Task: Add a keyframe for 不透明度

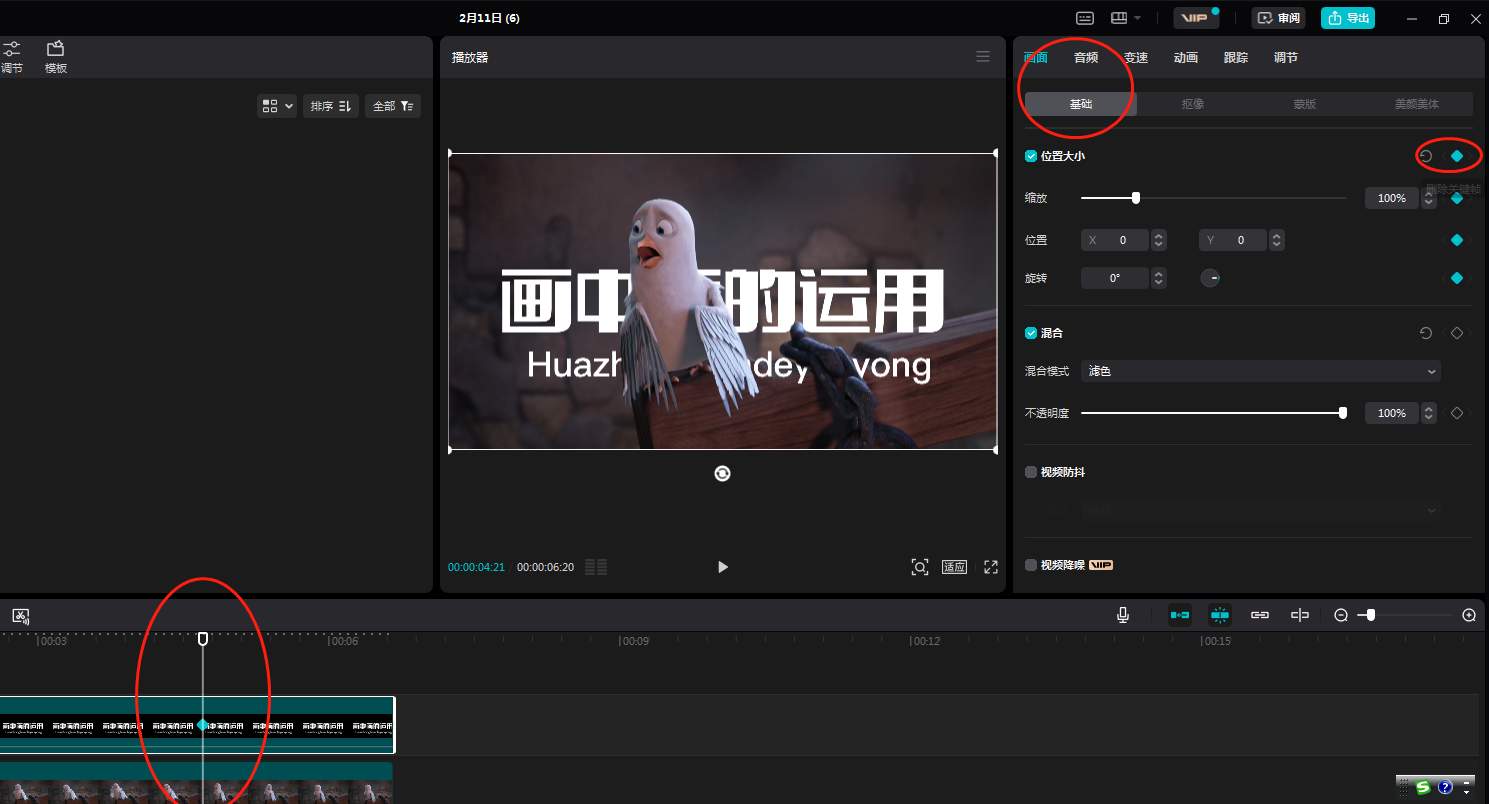Action: tap(1457, 413)
